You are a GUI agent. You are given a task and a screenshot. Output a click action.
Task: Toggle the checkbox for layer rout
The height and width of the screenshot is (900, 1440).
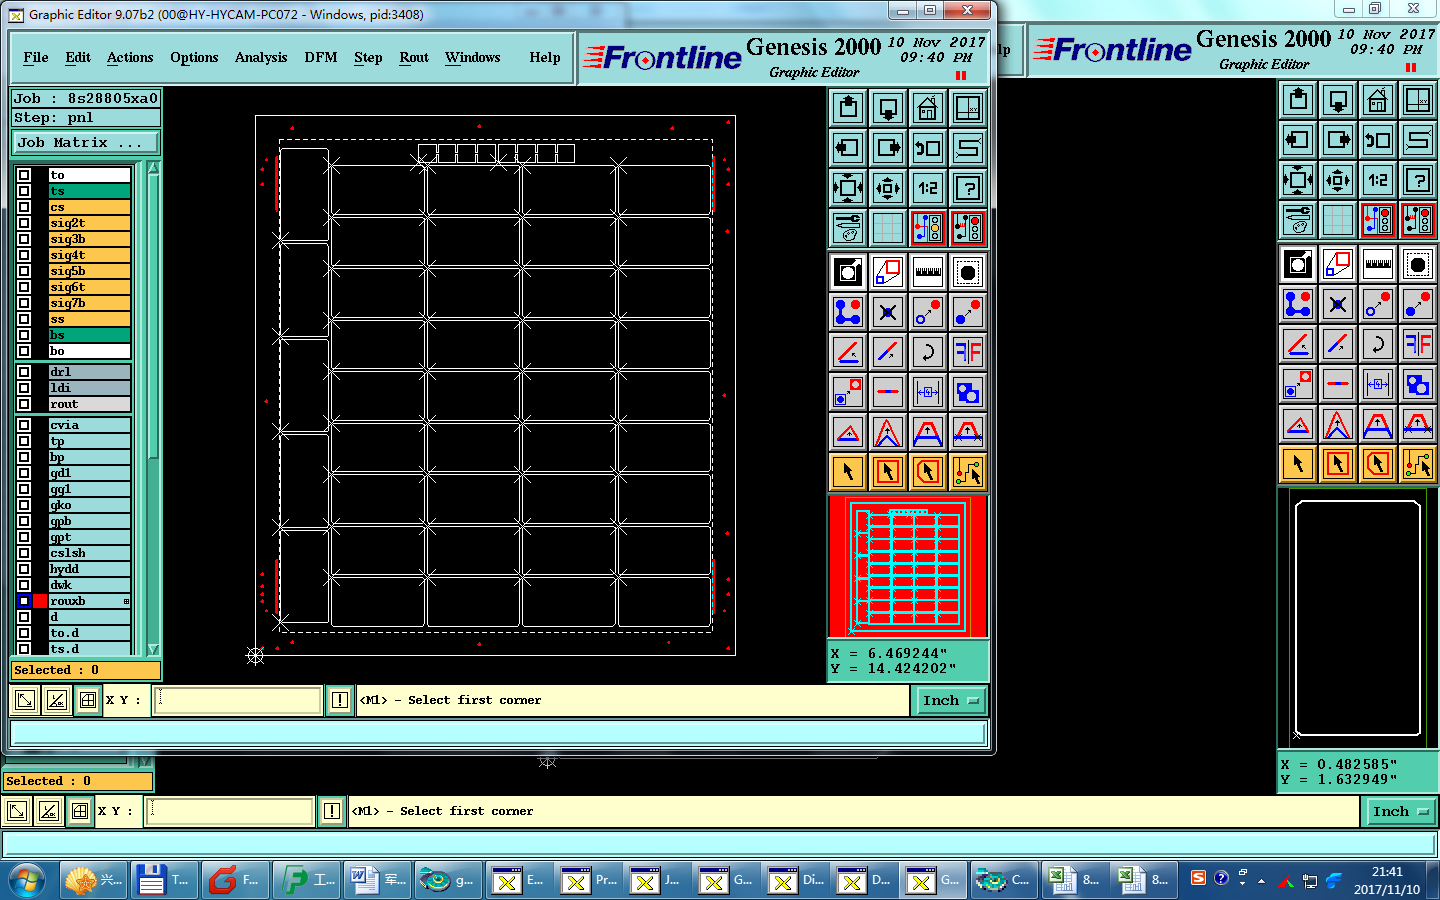click(24, 404)
